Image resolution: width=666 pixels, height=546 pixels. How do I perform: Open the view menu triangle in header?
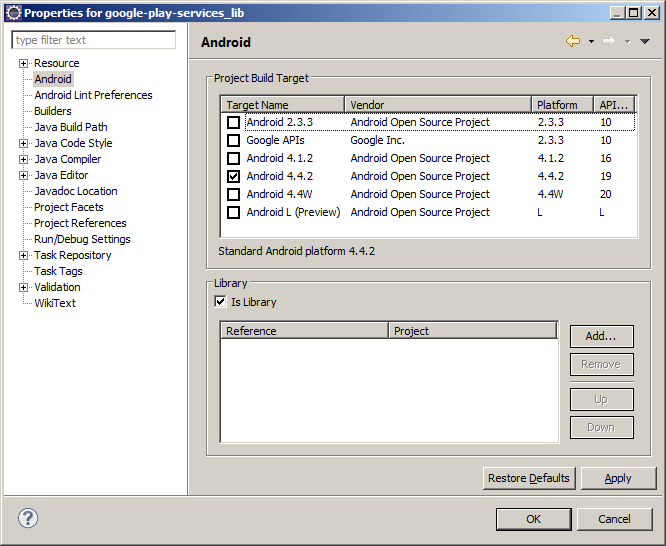click(644, 41)
